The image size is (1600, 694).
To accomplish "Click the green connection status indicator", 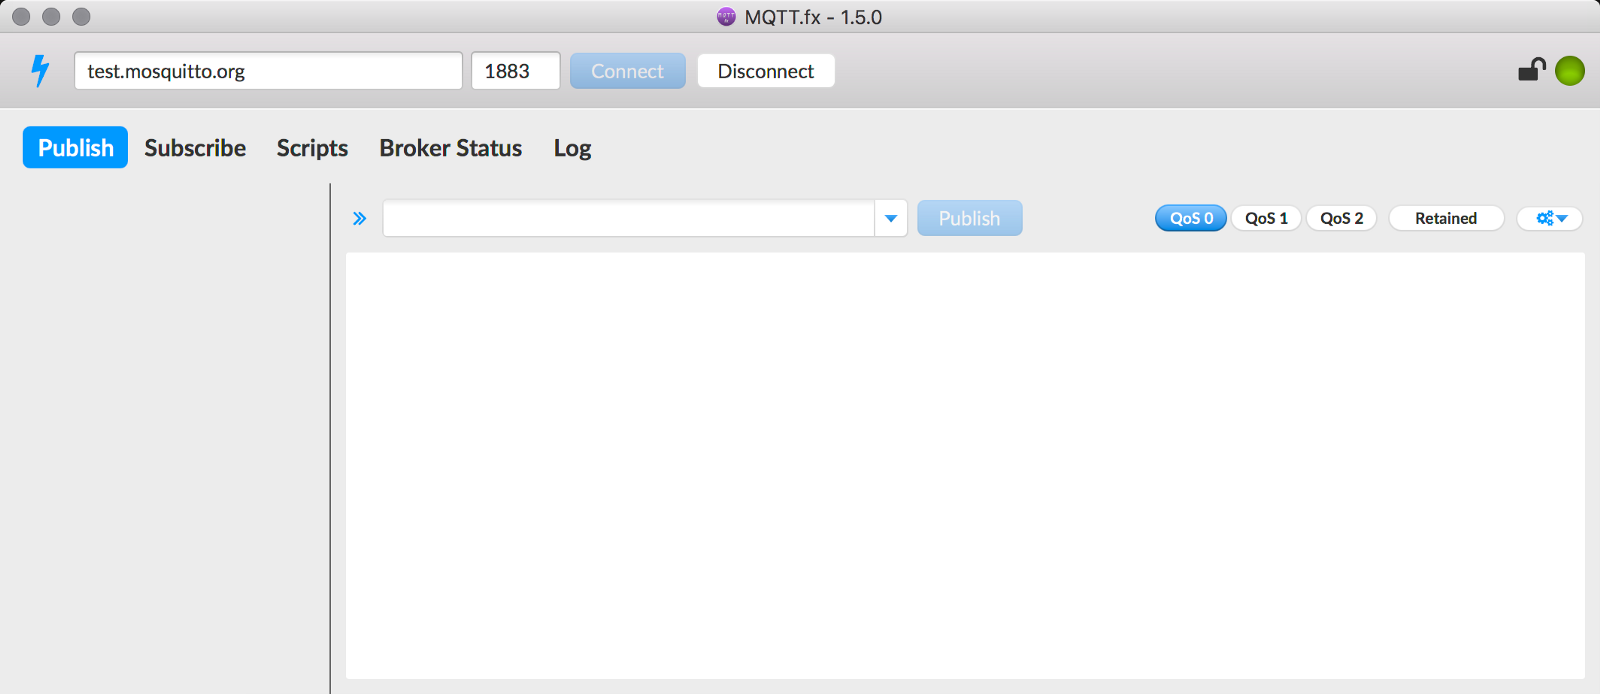I will [1570, 71].
